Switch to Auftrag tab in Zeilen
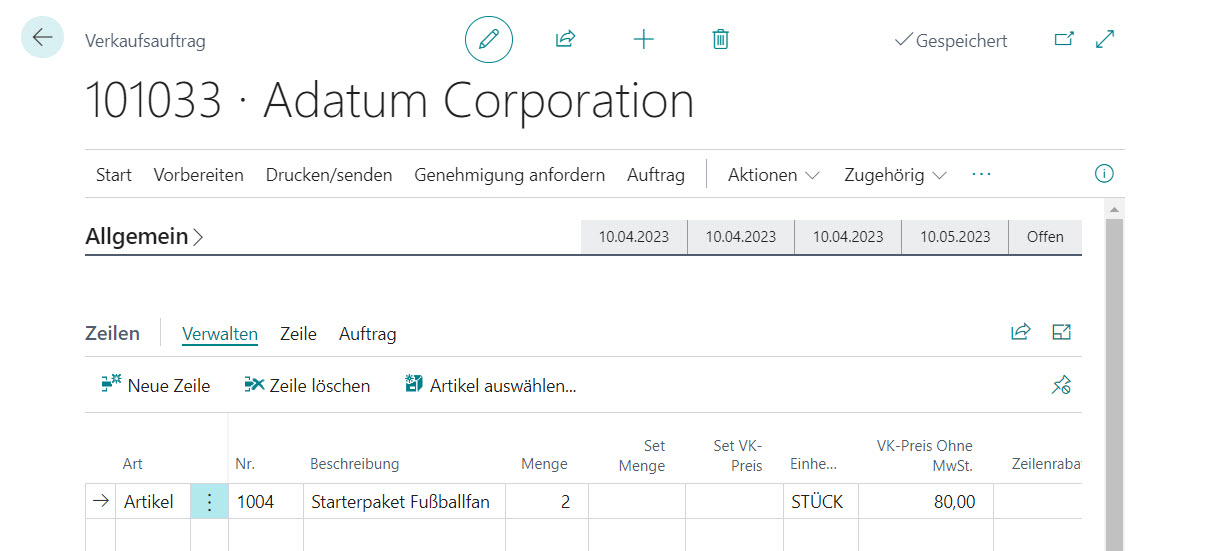 click(x=368, y=334)
